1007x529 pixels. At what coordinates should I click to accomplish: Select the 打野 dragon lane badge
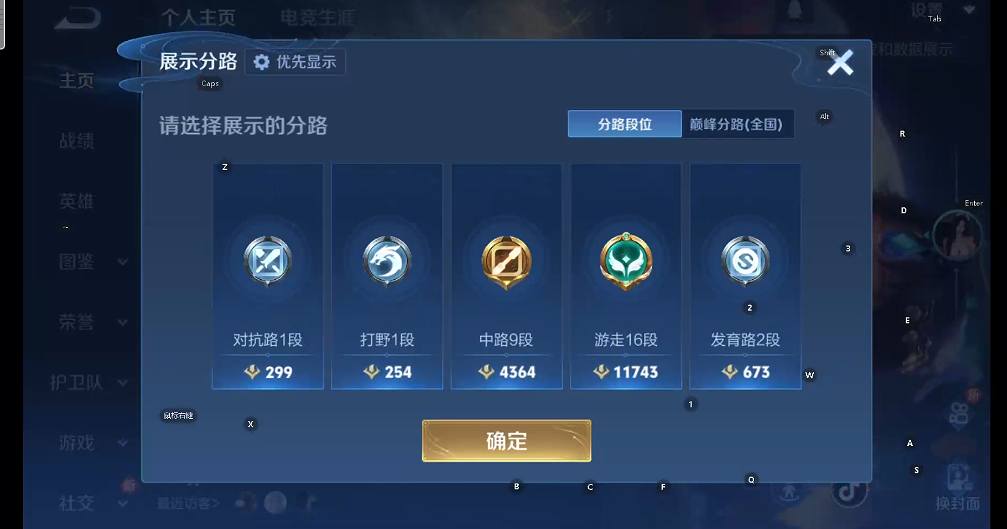[387, 261]
